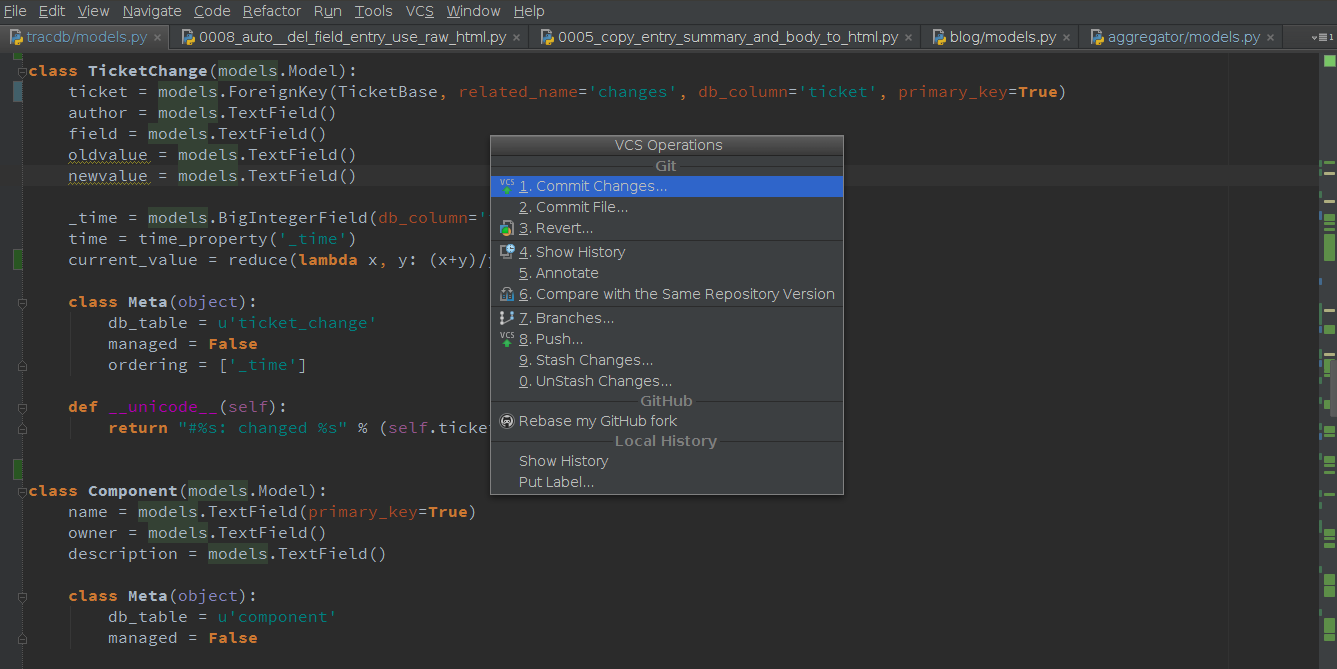Click Git Show History clock icon
Viewport: 1337px width, 669px height.
coord(507,252)
